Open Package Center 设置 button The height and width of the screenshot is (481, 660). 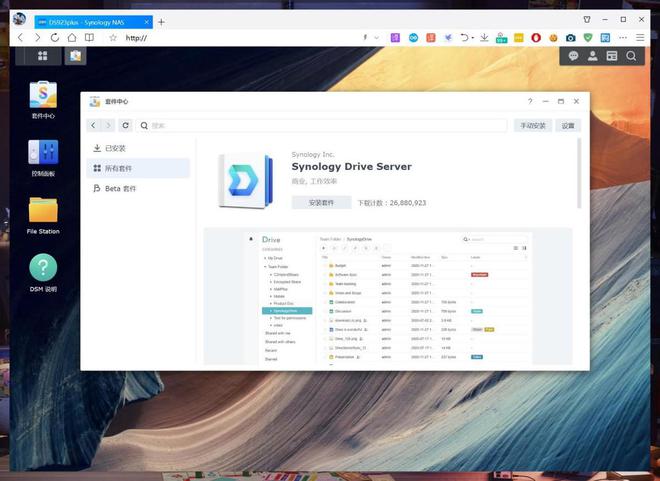point(568,125)
